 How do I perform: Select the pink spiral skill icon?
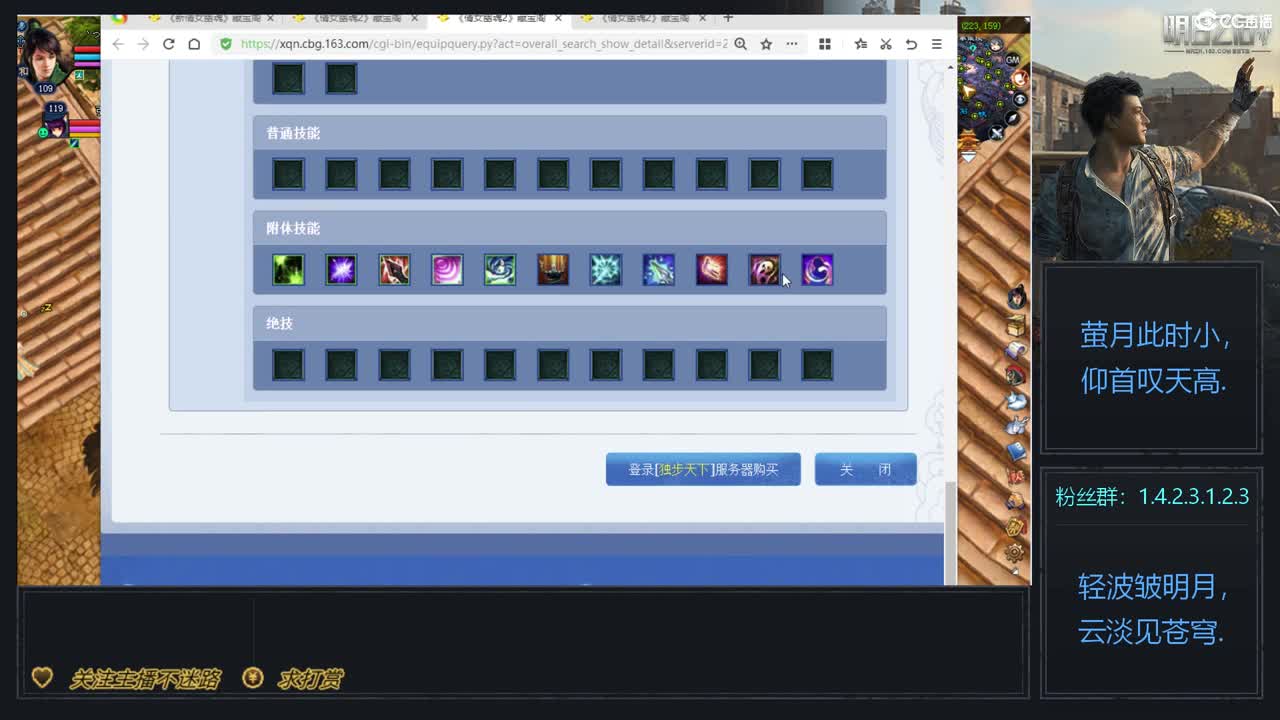click(x=447, y=270)
